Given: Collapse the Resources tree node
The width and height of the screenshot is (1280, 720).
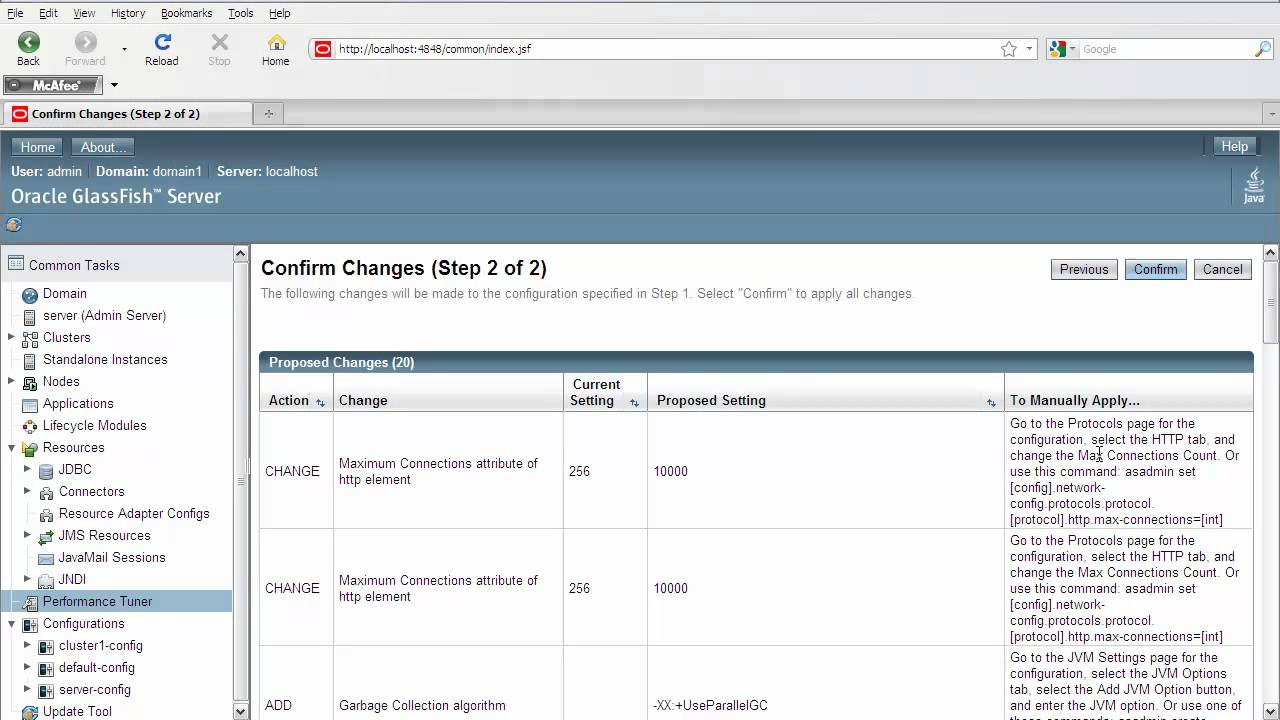Looking at the screenshot, I should (12, 447).
